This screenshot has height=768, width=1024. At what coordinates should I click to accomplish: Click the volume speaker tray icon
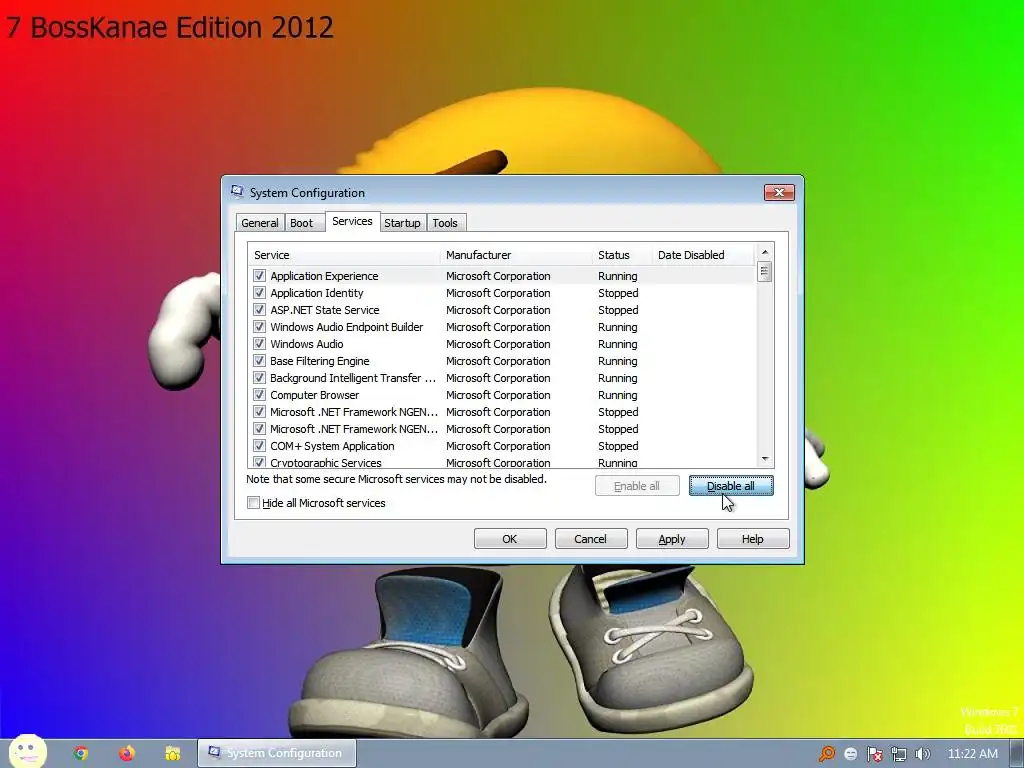922,754
